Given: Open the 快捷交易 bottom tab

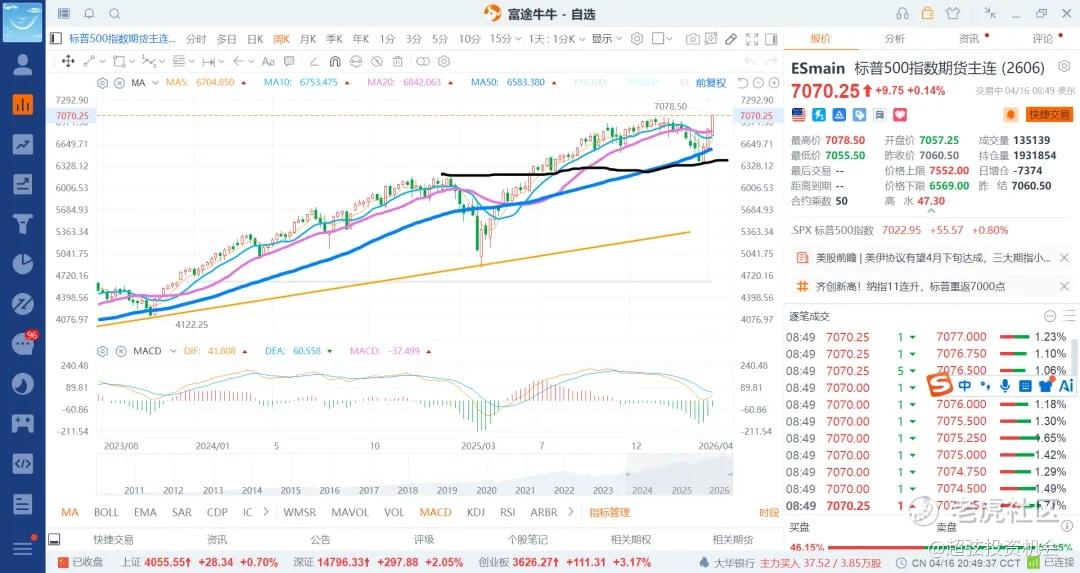Looking at the screenshot, I should point(113,539).
